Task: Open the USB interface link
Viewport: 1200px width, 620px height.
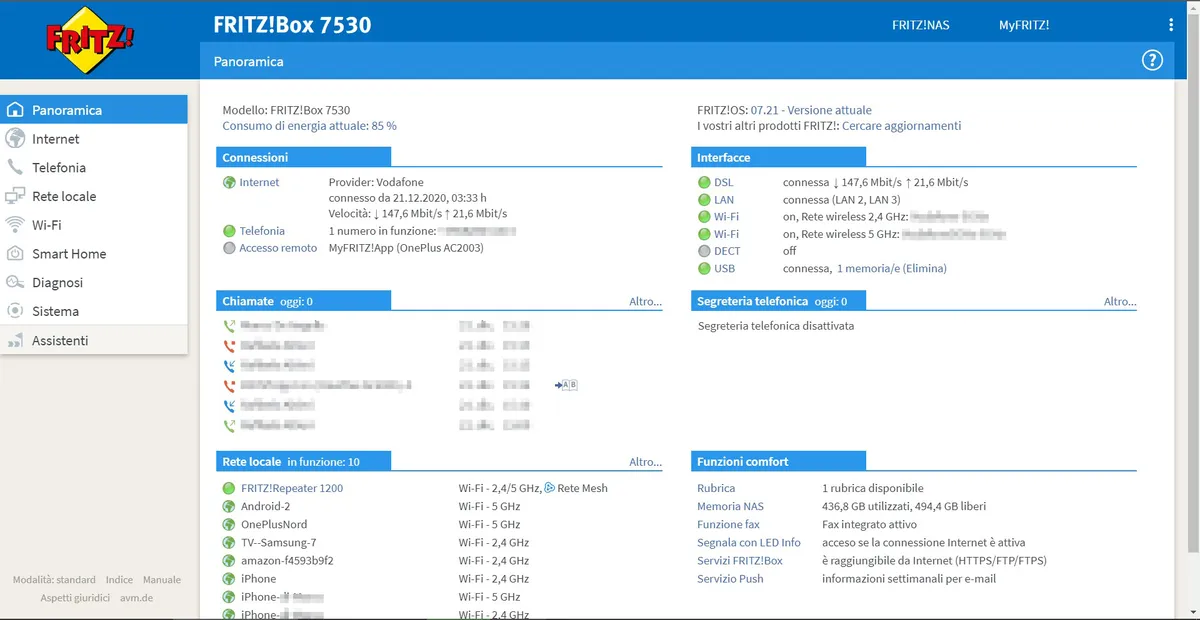Action: click(724, 268)
